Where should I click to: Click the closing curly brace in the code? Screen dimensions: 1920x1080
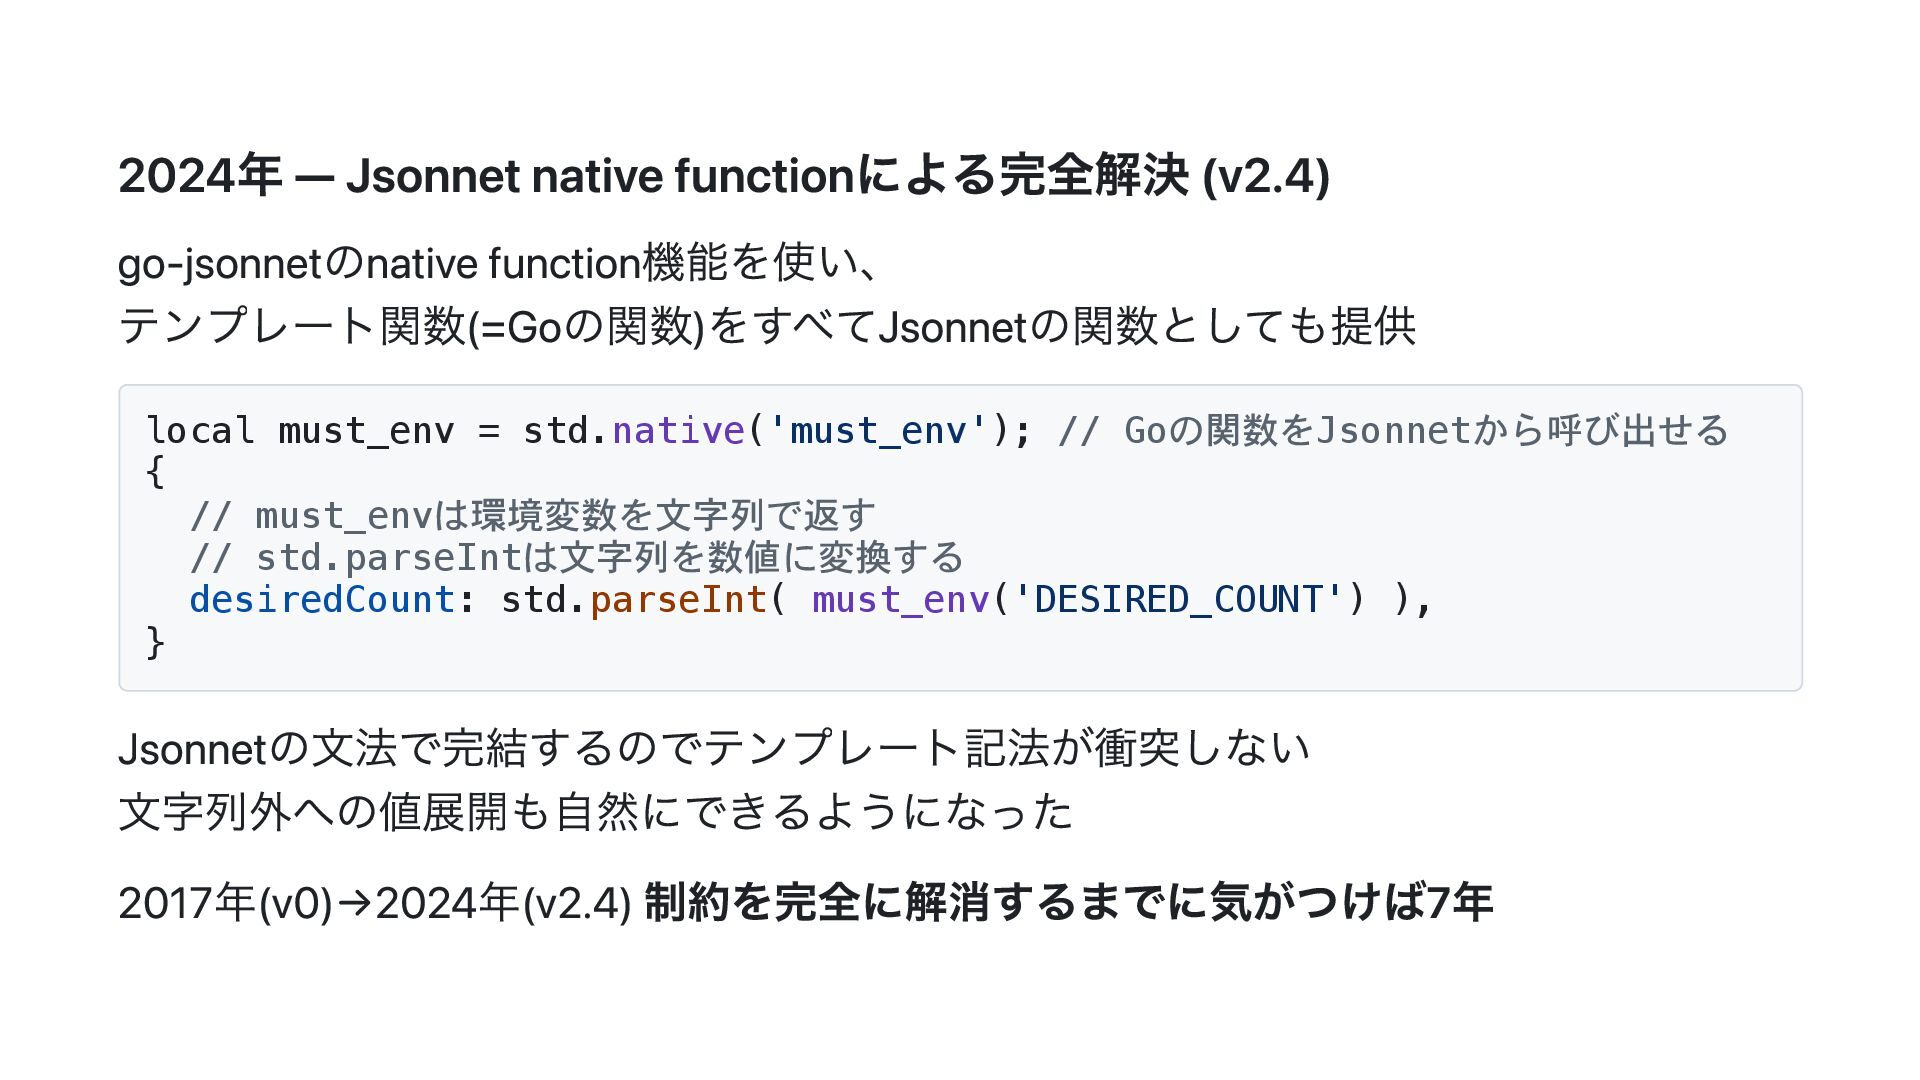pos(155,642)
